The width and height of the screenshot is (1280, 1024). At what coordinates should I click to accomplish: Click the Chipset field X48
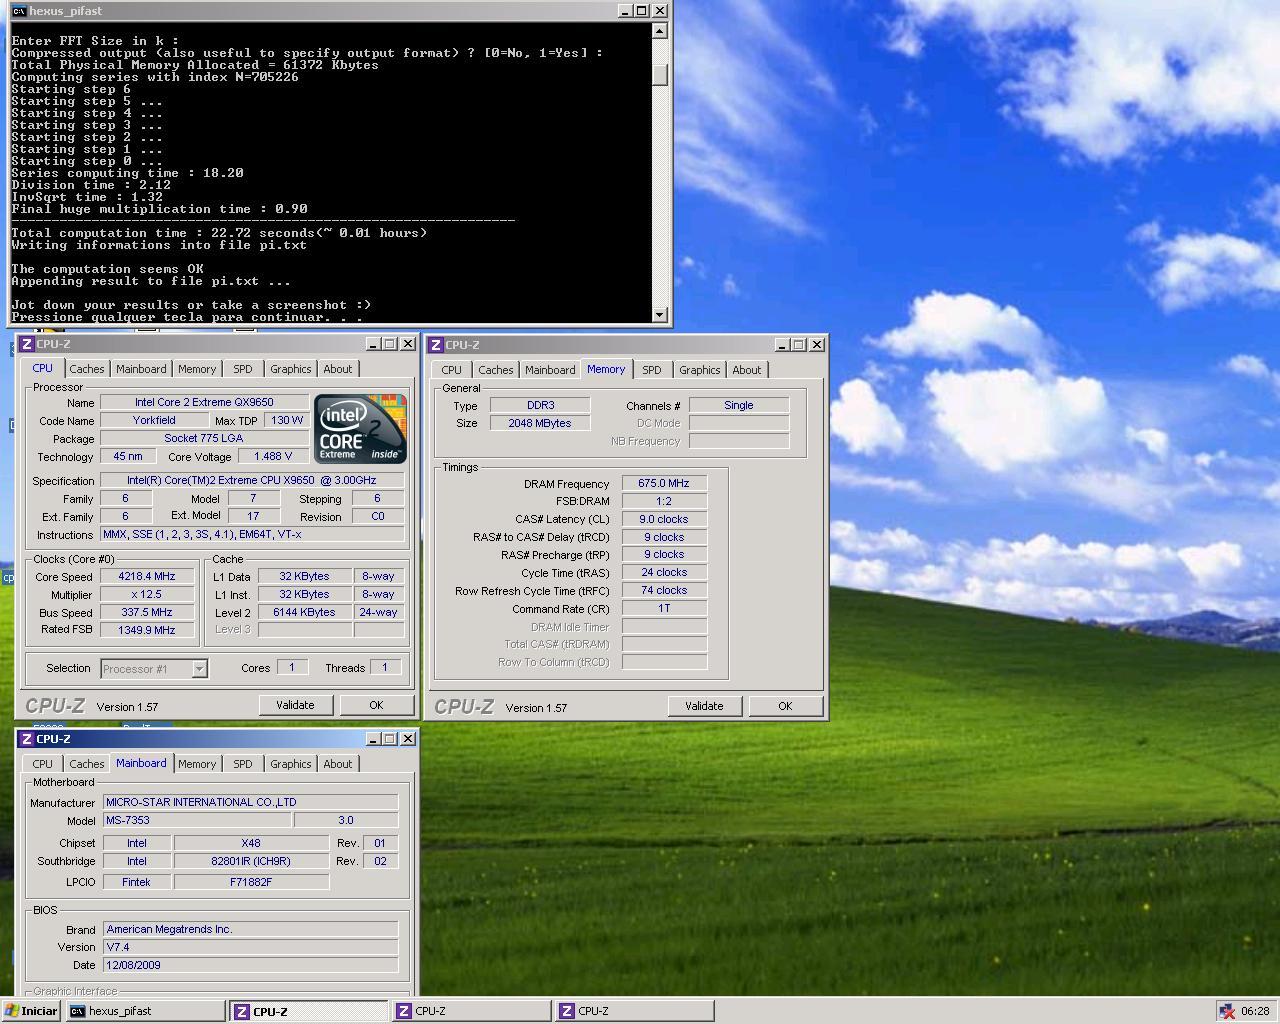(x=251, y=843)
